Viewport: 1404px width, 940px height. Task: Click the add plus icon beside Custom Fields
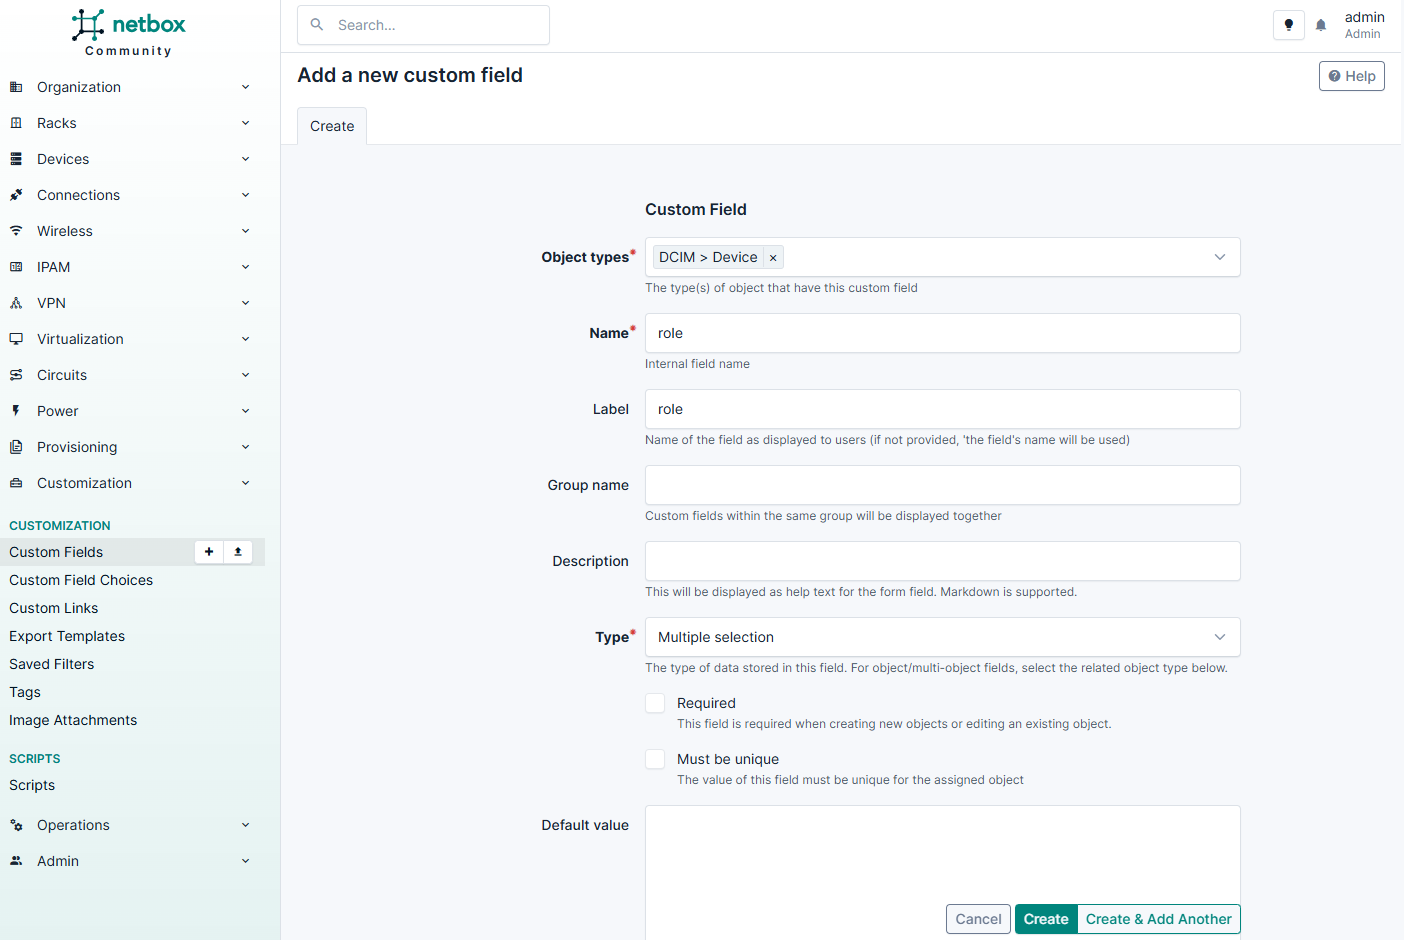(x=209, y=552)
